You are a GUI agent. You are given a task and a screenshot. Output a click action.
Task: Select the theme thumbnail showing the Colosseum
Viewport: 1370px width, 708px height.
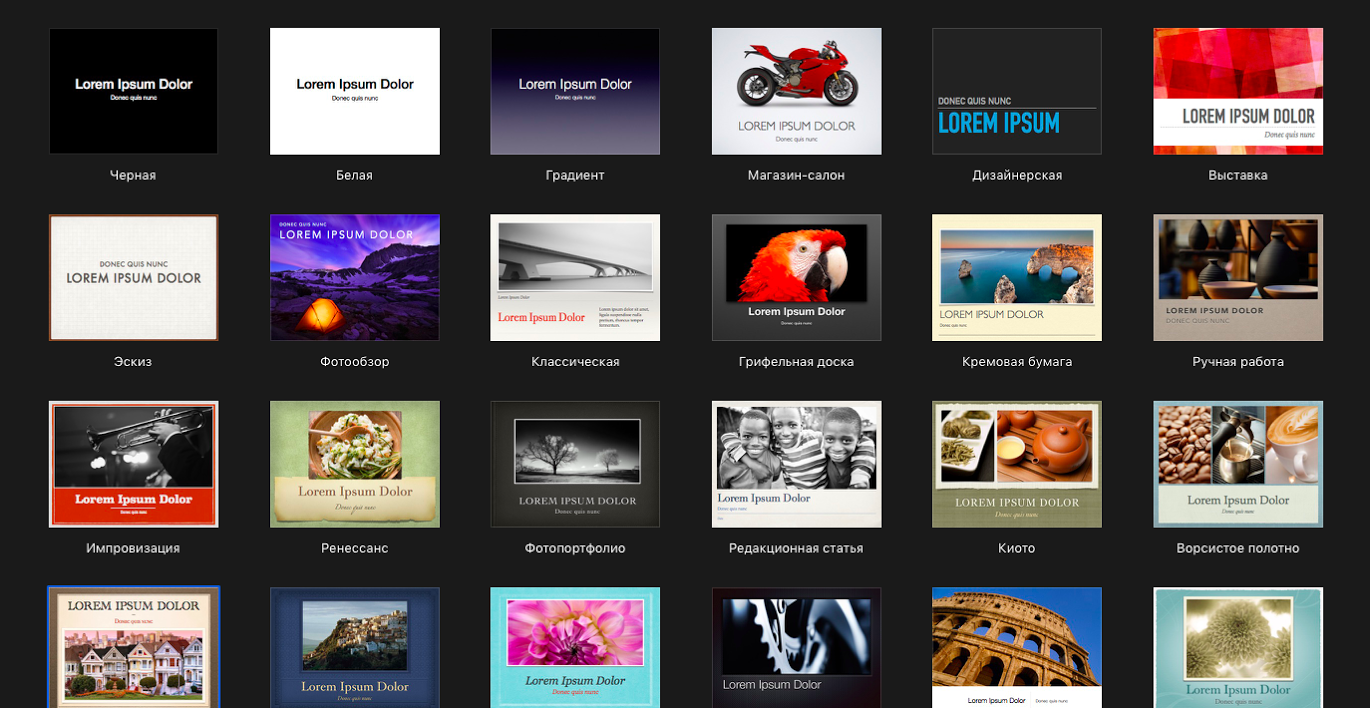click(1017, 646)
